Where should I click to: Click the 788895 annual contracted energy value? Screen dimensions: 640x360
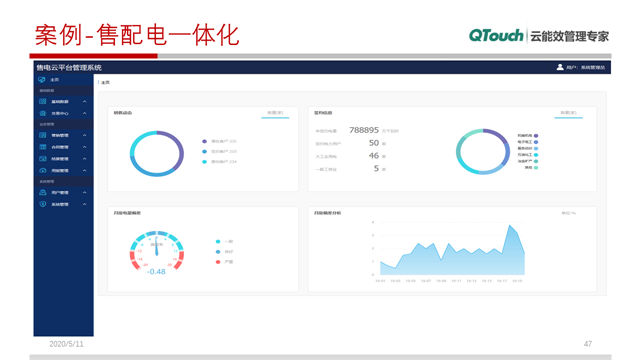pyautogui.click(x=364, y=130)
